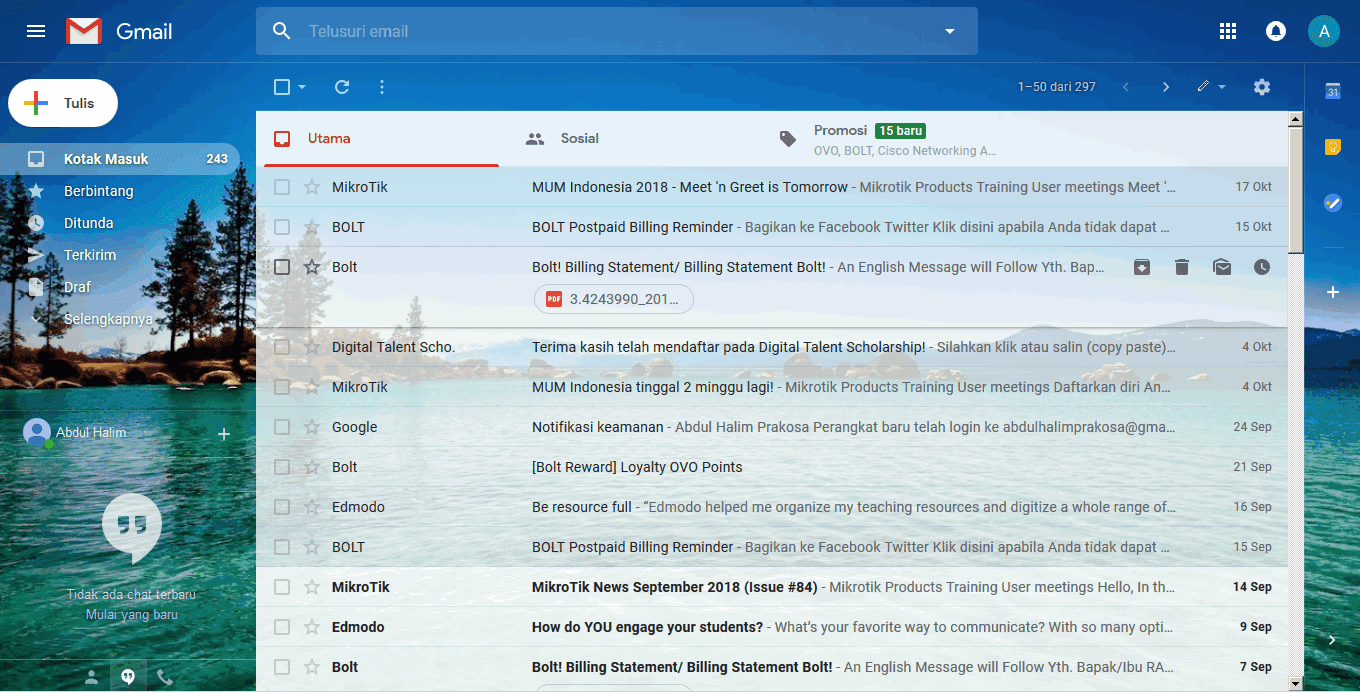Select the Loyalty OVO Points email checkbox
1360x693 pixels.
(282, 467)
